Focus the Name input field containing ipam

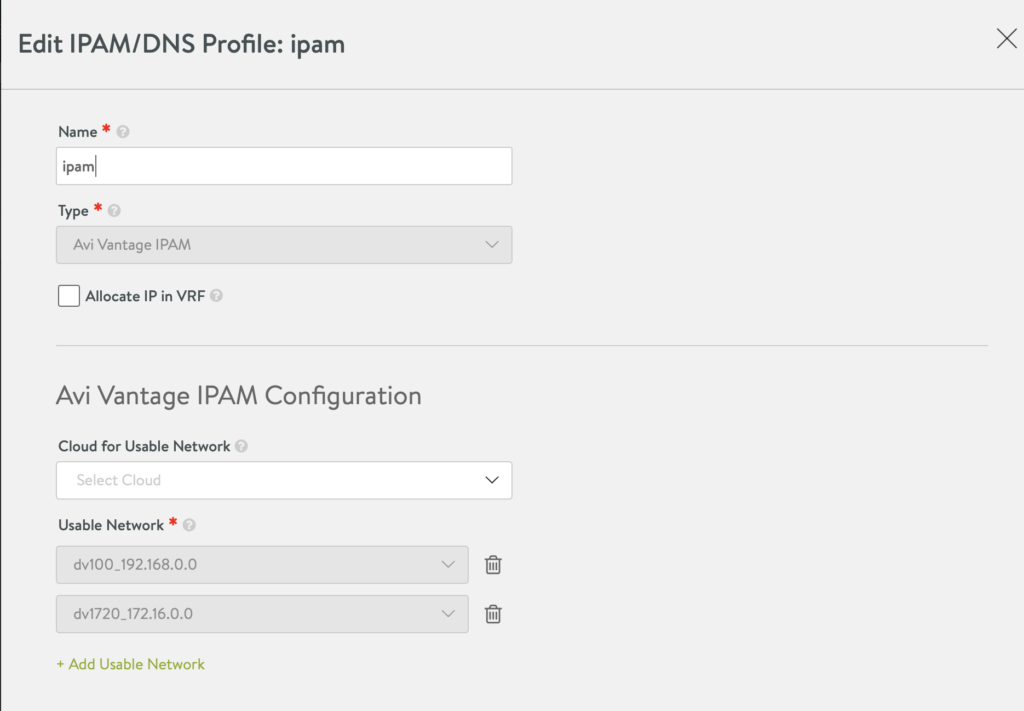(284, 166)
